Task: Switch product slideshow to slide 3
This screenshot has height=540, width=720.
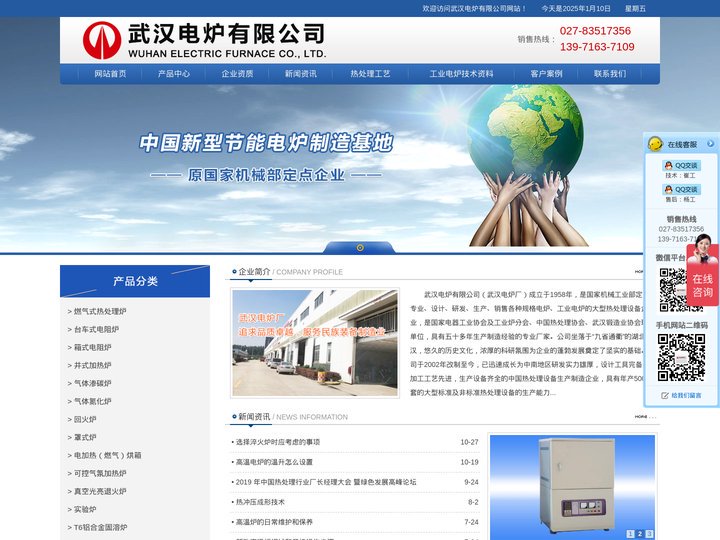Action: pos(649,534)
